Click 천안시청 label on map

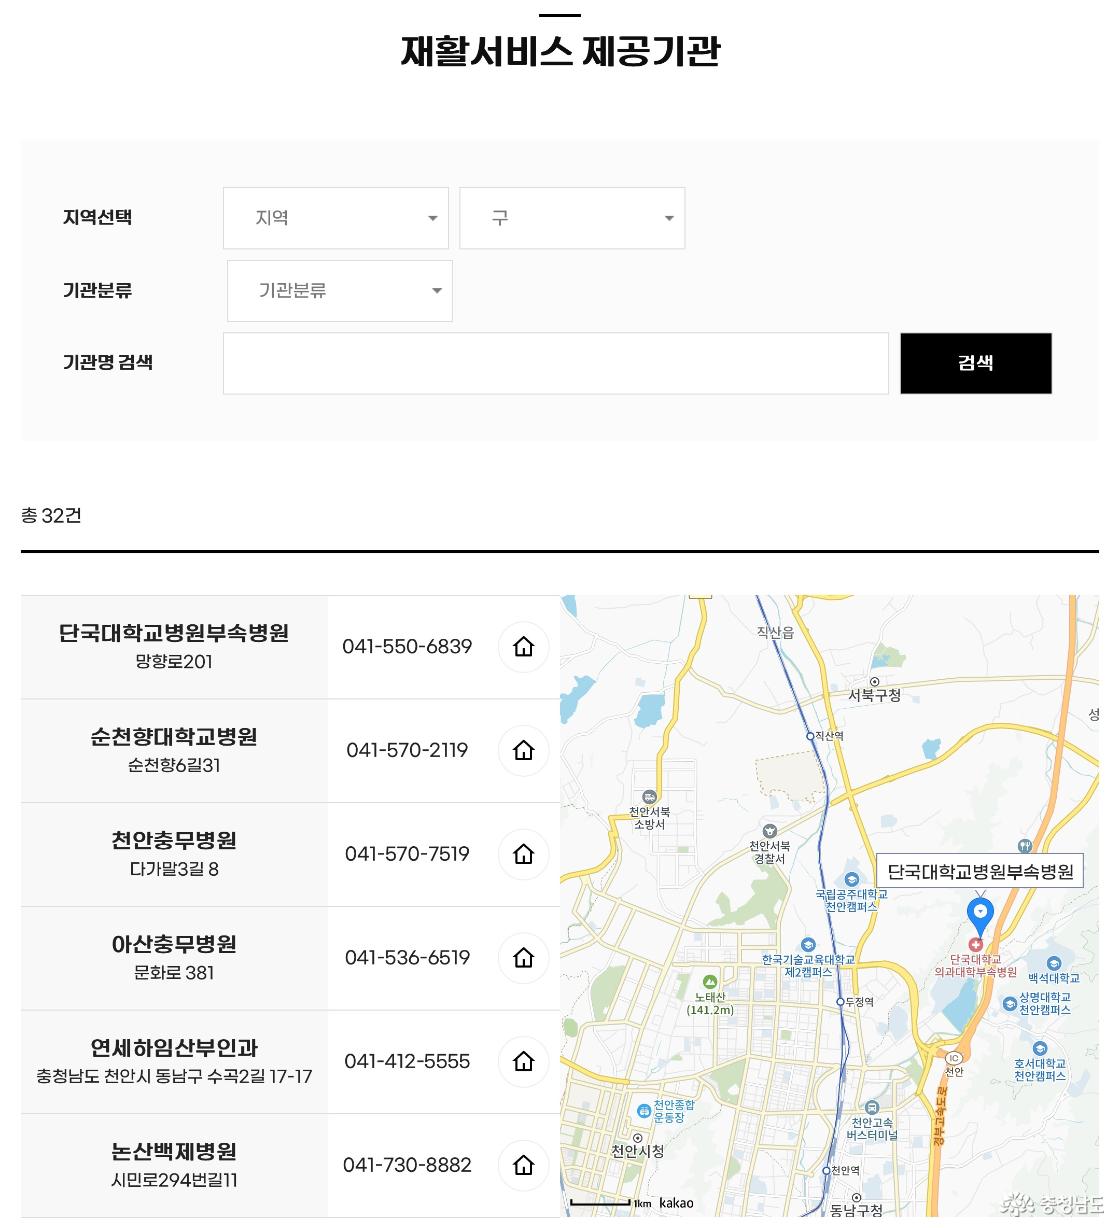(637, 1152)
